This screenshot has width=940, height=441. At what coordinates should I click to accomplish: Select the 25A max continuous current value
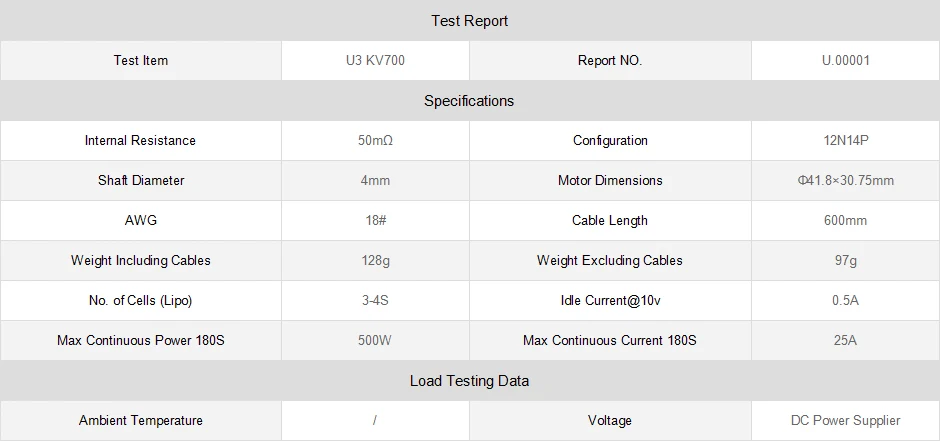point(845,340)
